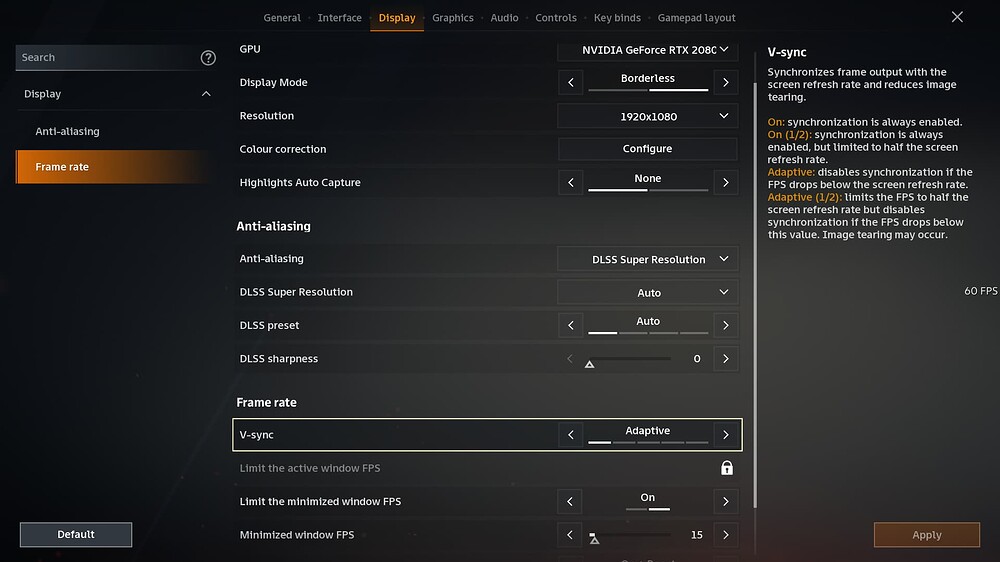Collapse the Display sidebar section

pos(206,94)
